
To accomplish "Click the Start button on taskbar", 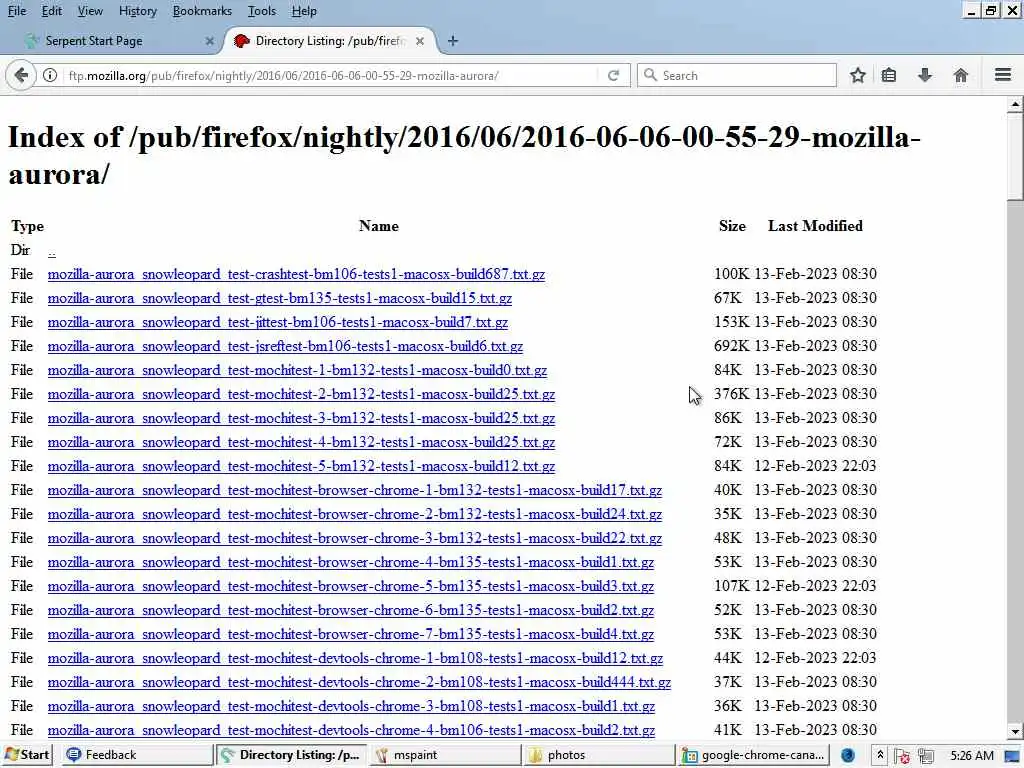I will click(x=27, y=755).
